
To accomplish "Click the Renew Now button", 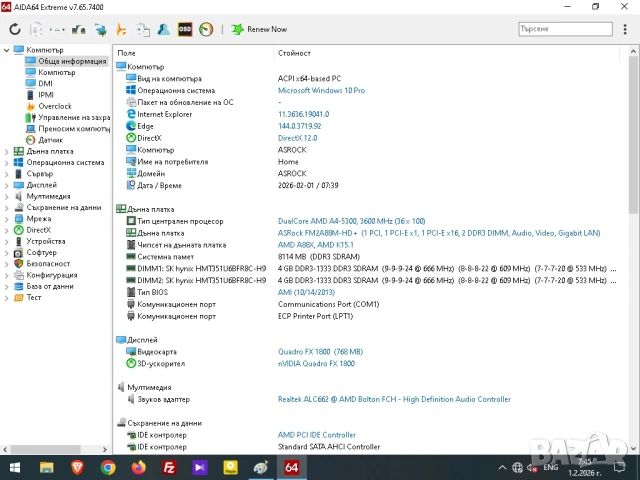I will tap(259, 29).
